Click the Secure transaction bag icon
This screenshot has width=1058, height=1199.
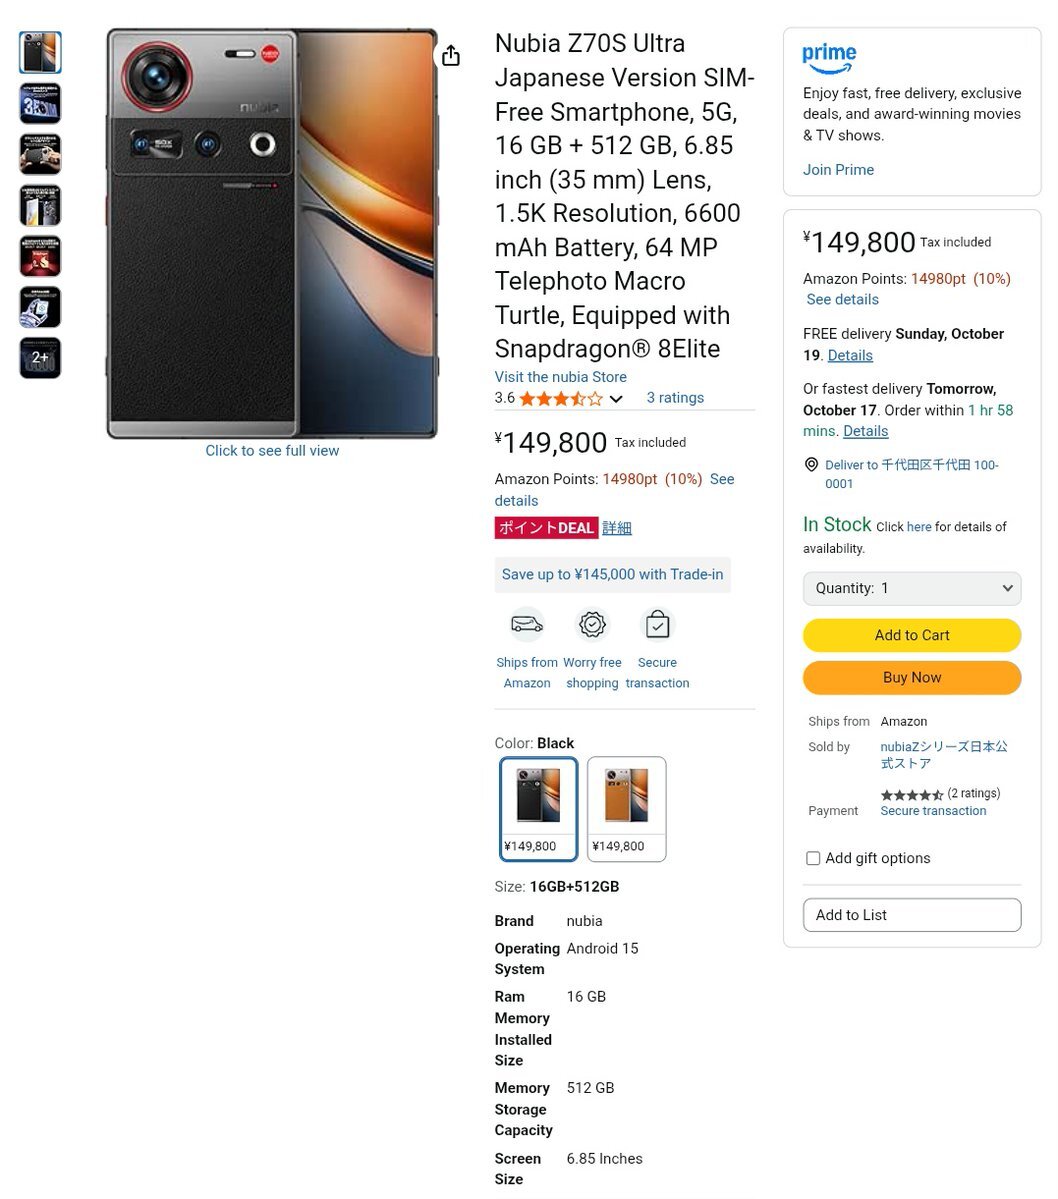tap(657, 625)
